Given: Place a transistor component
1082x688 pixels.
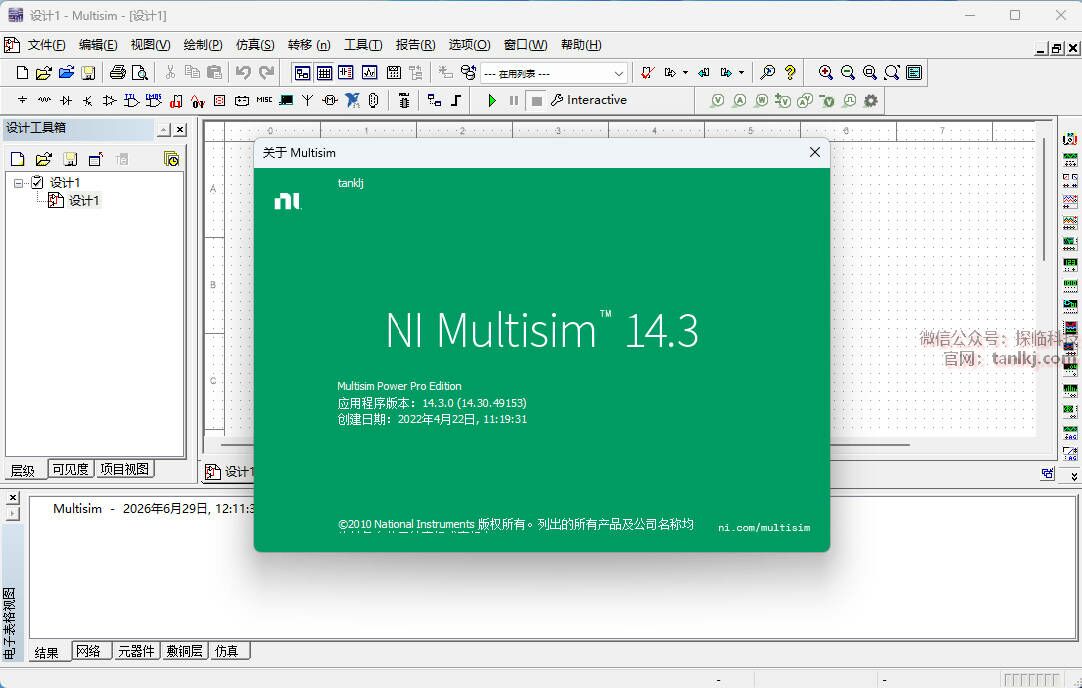Looking at the screenshot, I should click(88, 101).
